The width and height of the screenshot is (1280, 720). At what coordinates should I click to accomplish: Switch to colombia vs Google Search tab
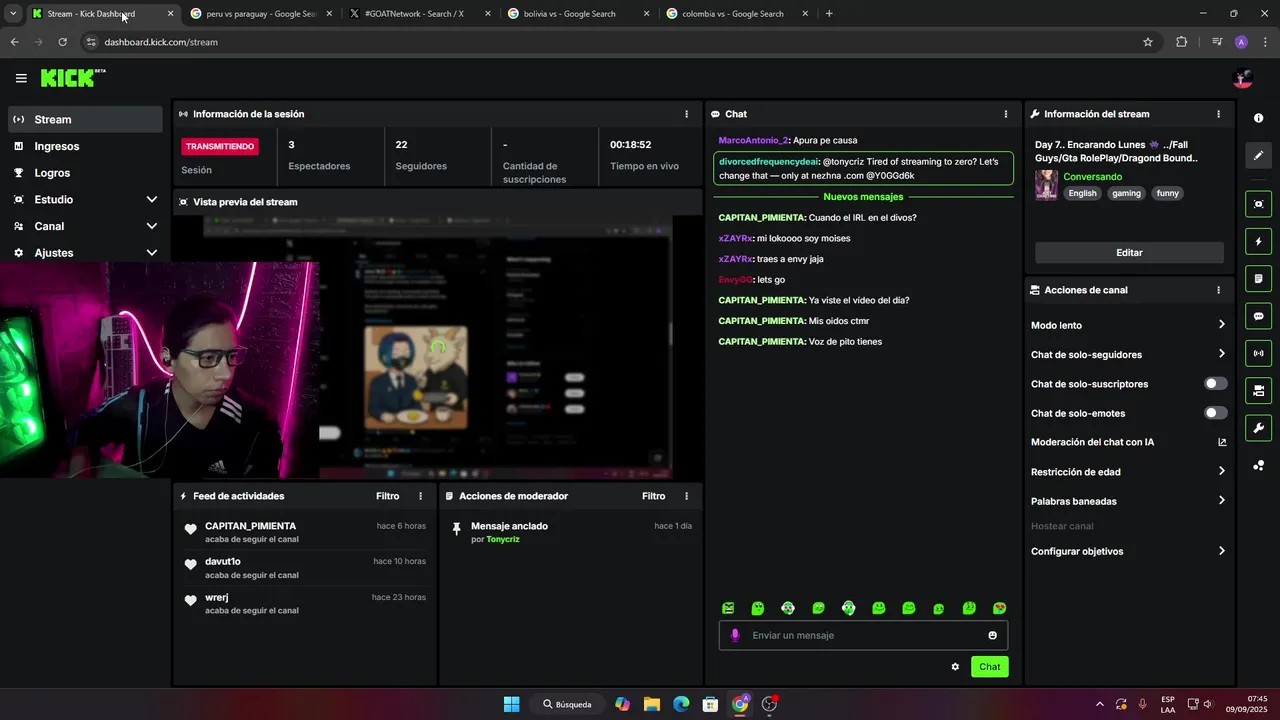coord(737,14)
